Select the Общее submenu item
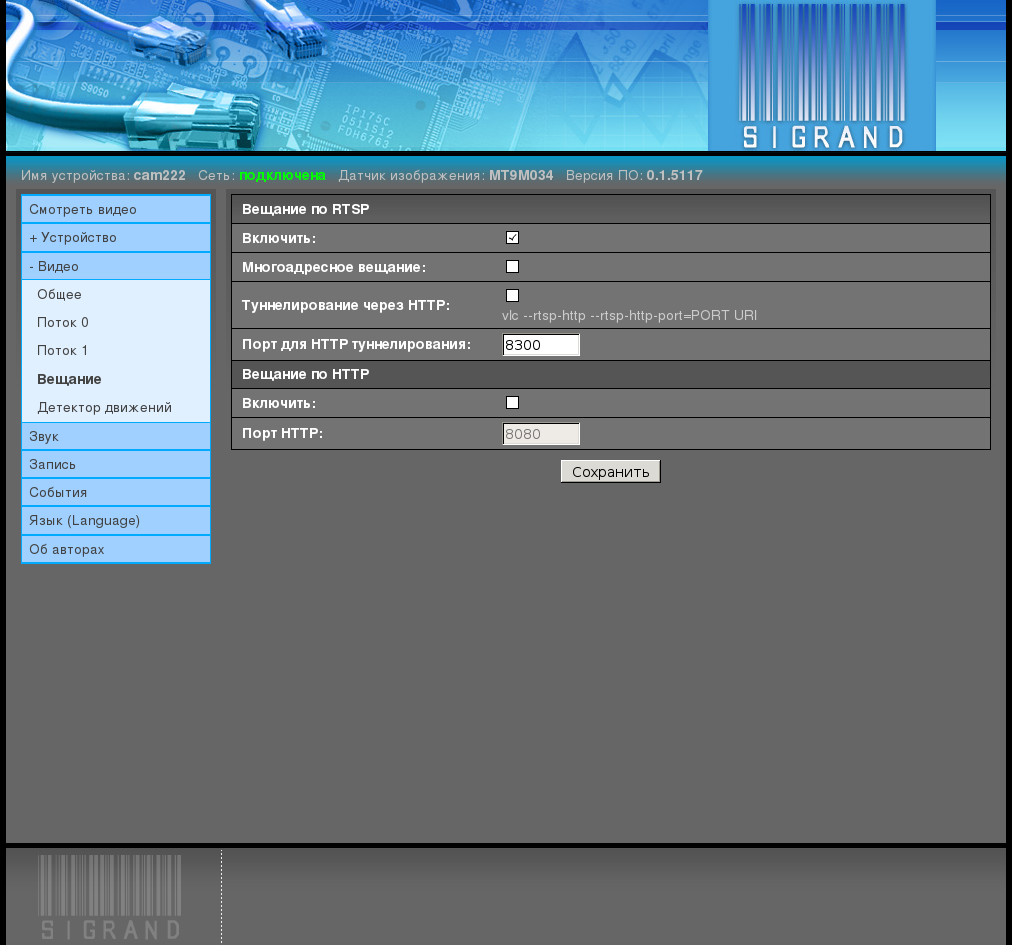The height and width of the screenshot is (945, 1012). 59,294
